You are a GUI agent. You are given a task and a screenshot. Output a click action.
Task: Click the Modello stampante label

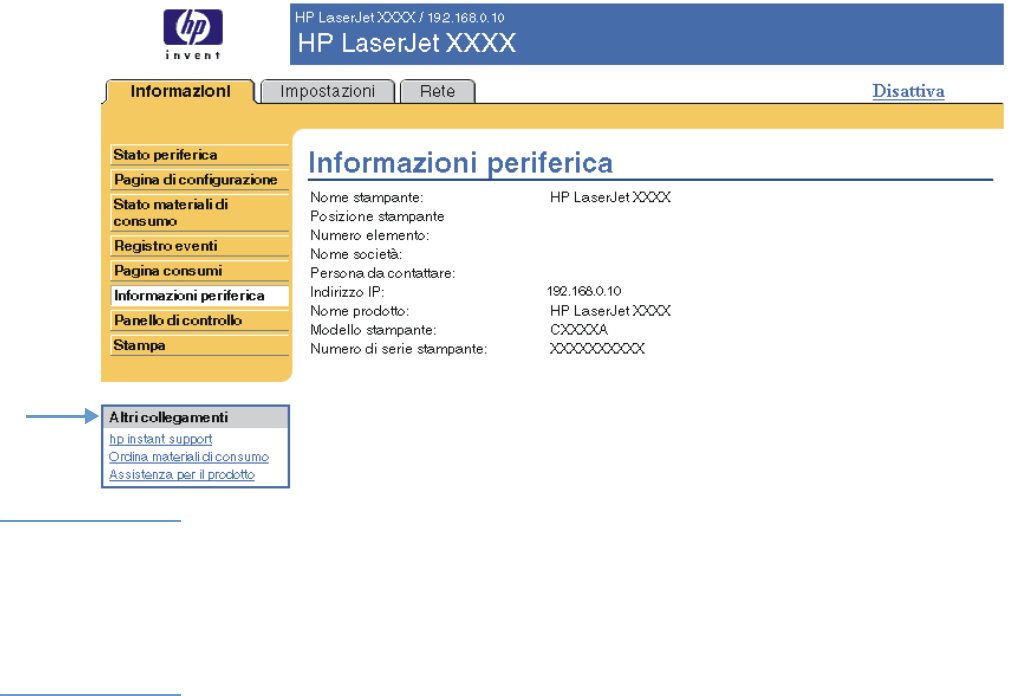(x=373, y=330)
